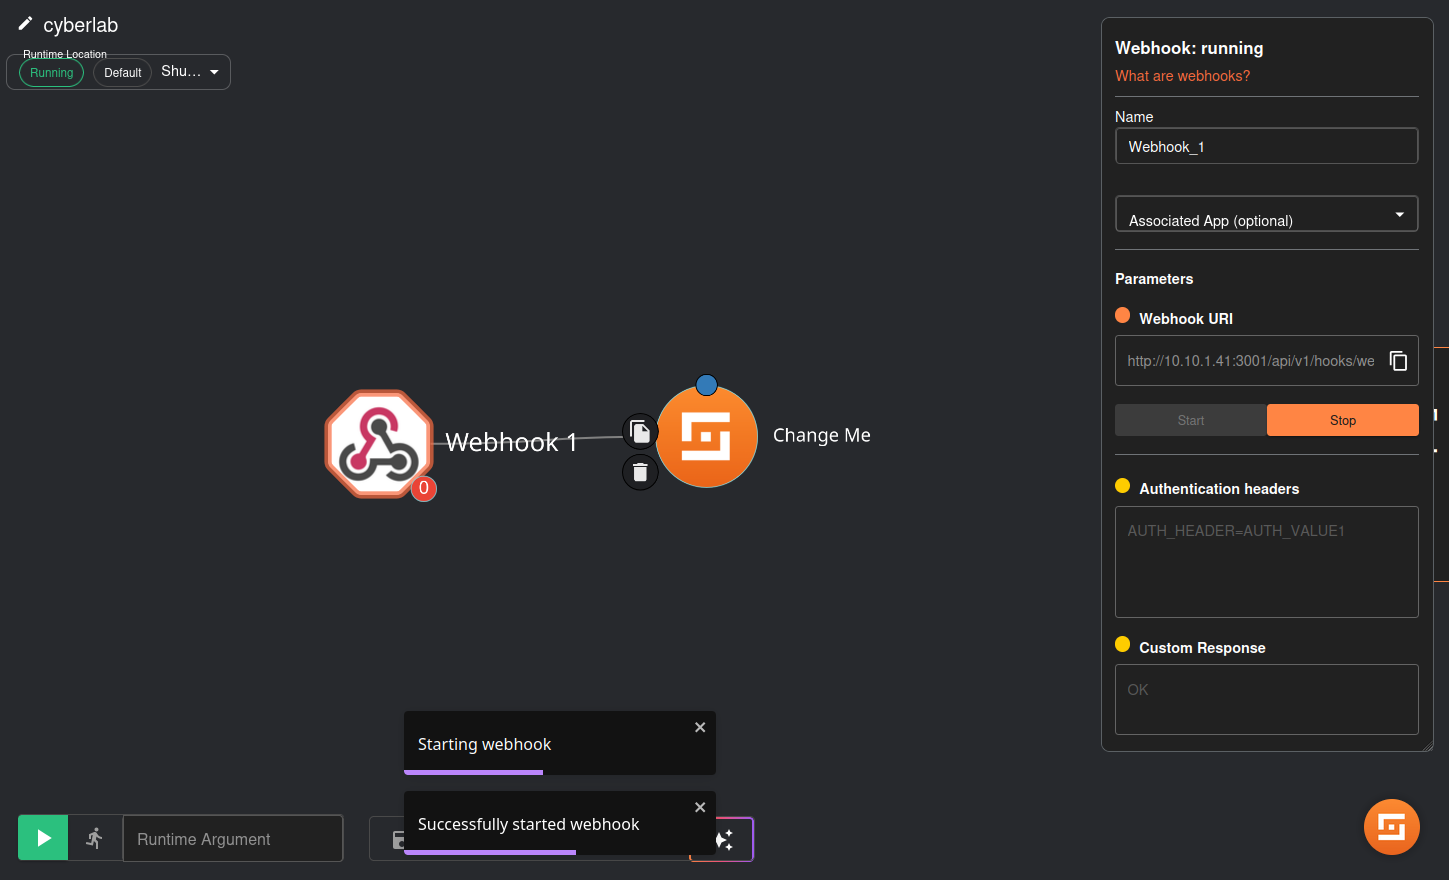Stop the running webhook
This screenshot has height=880, width=1449.
click(1342, 420)
